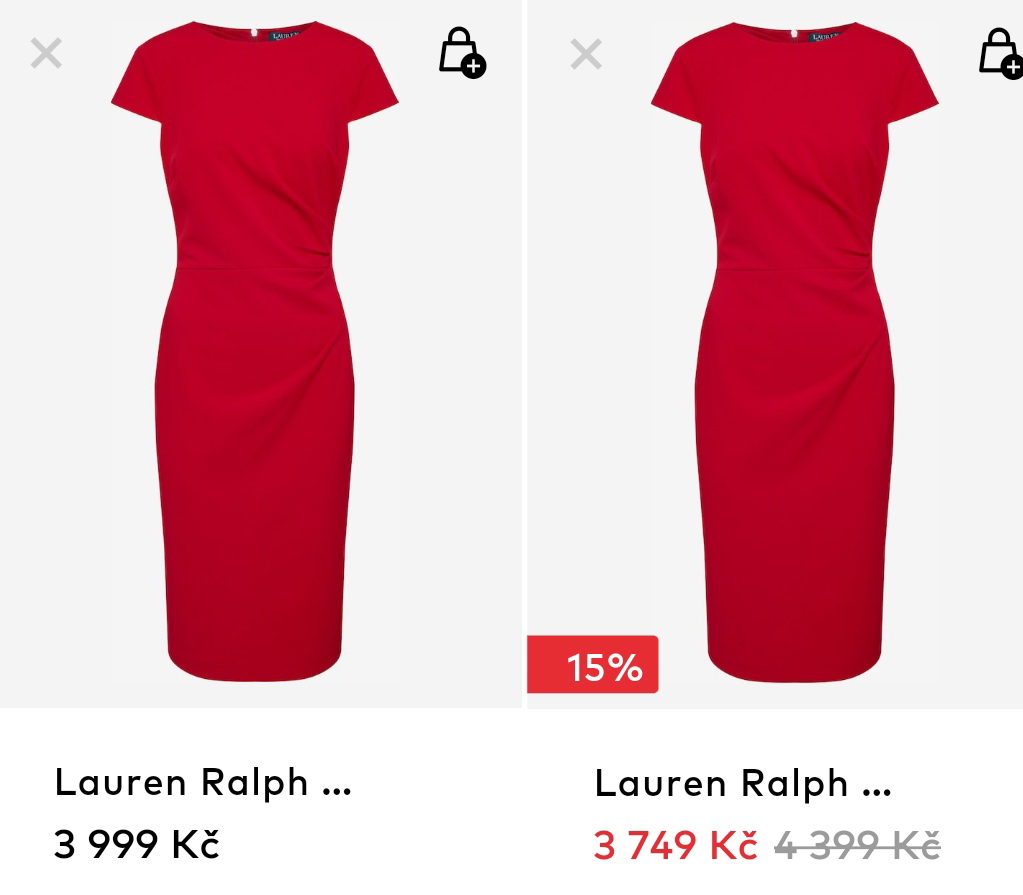This screenshot has height=895, width=1023.
Task: Open the right red dress product image
Action: [795, 352]
